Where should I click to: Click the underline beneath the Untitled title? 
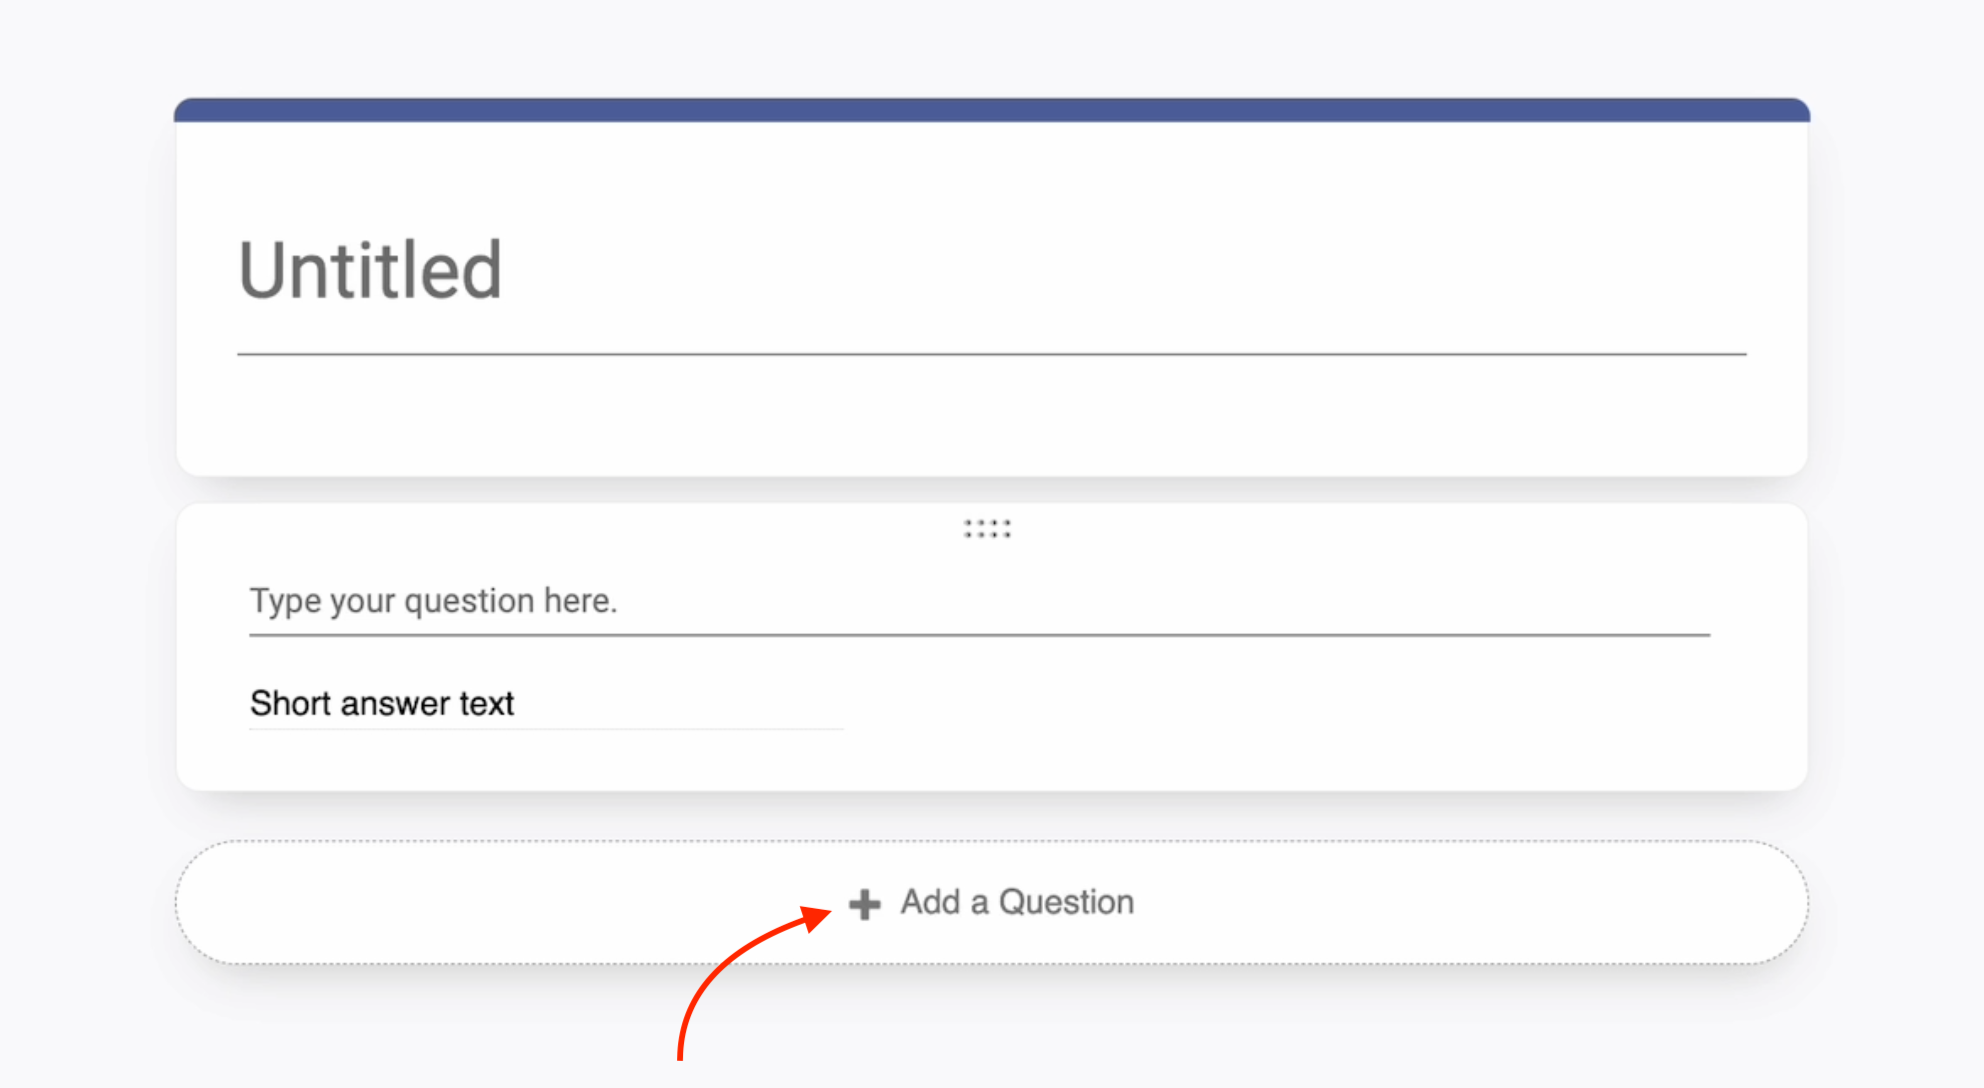point(991,354)
